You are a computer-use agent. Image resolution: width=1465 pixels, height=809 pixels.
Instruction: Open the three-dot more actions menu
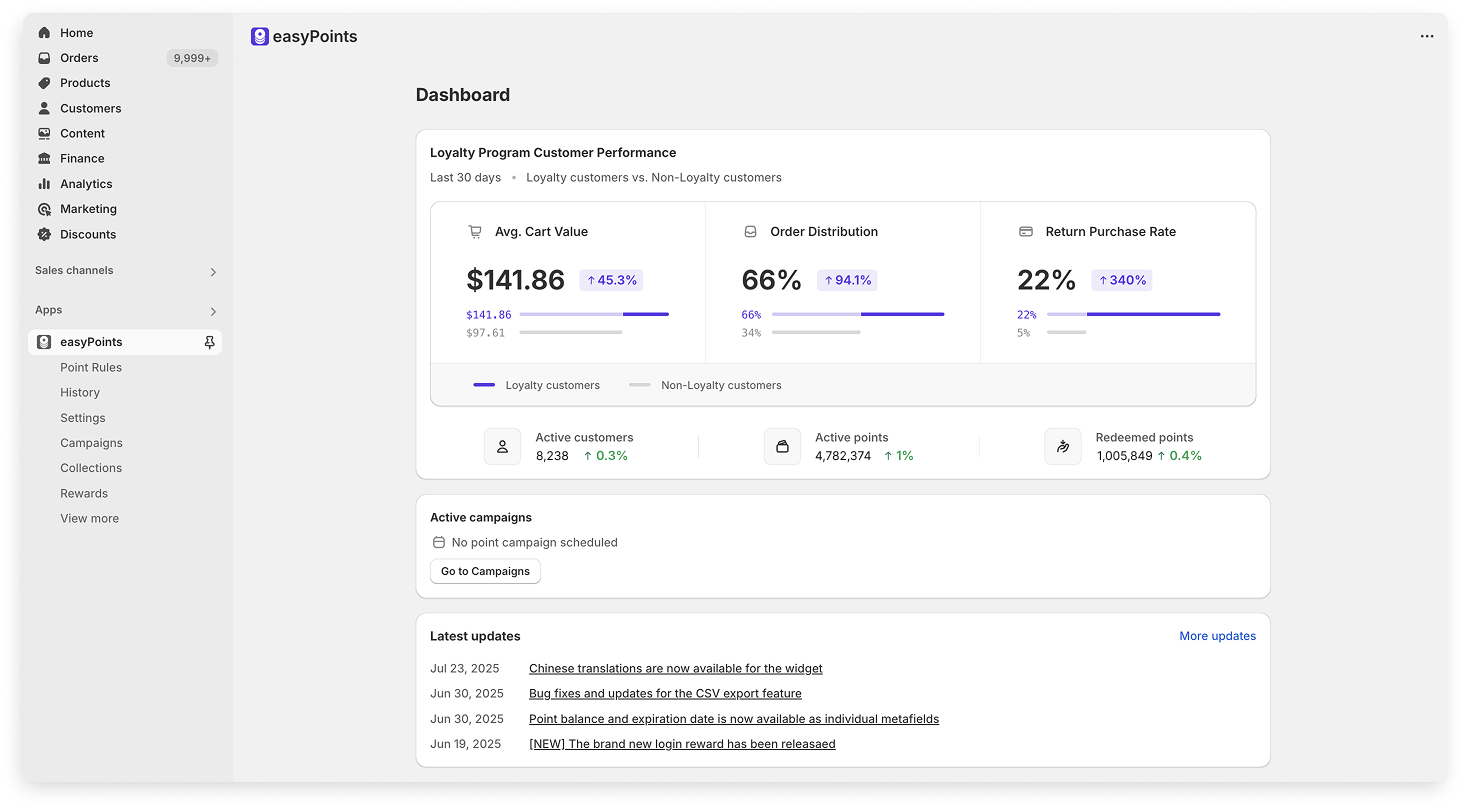1427,36
